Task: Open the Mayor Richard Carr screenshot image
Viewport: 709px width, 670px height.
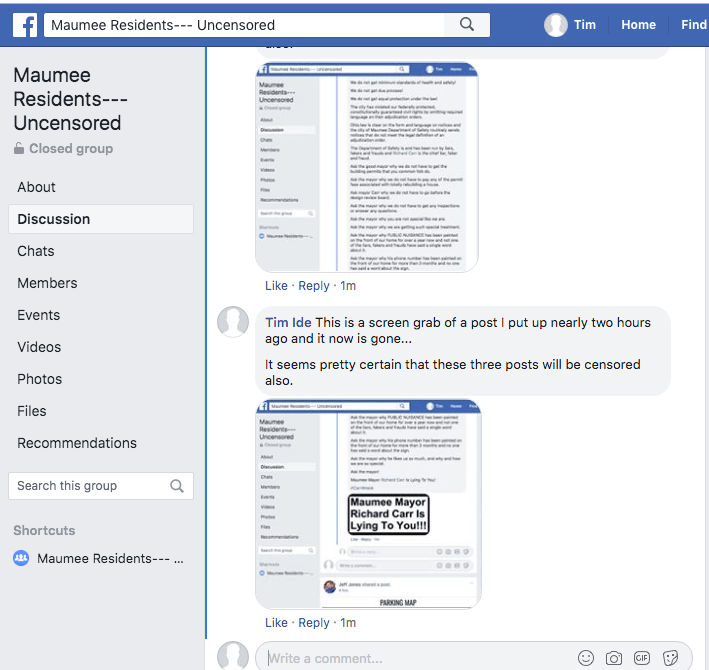Action: coord(368,504)
